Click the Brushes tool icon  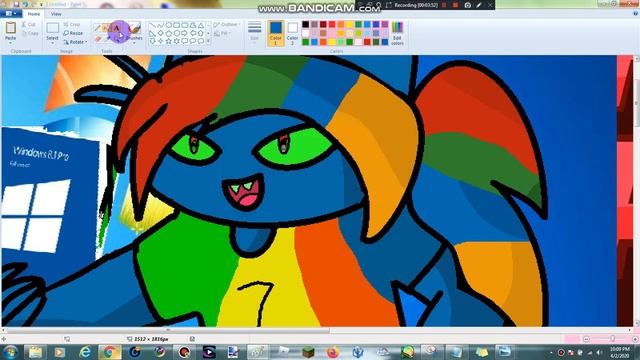point(134,28)
